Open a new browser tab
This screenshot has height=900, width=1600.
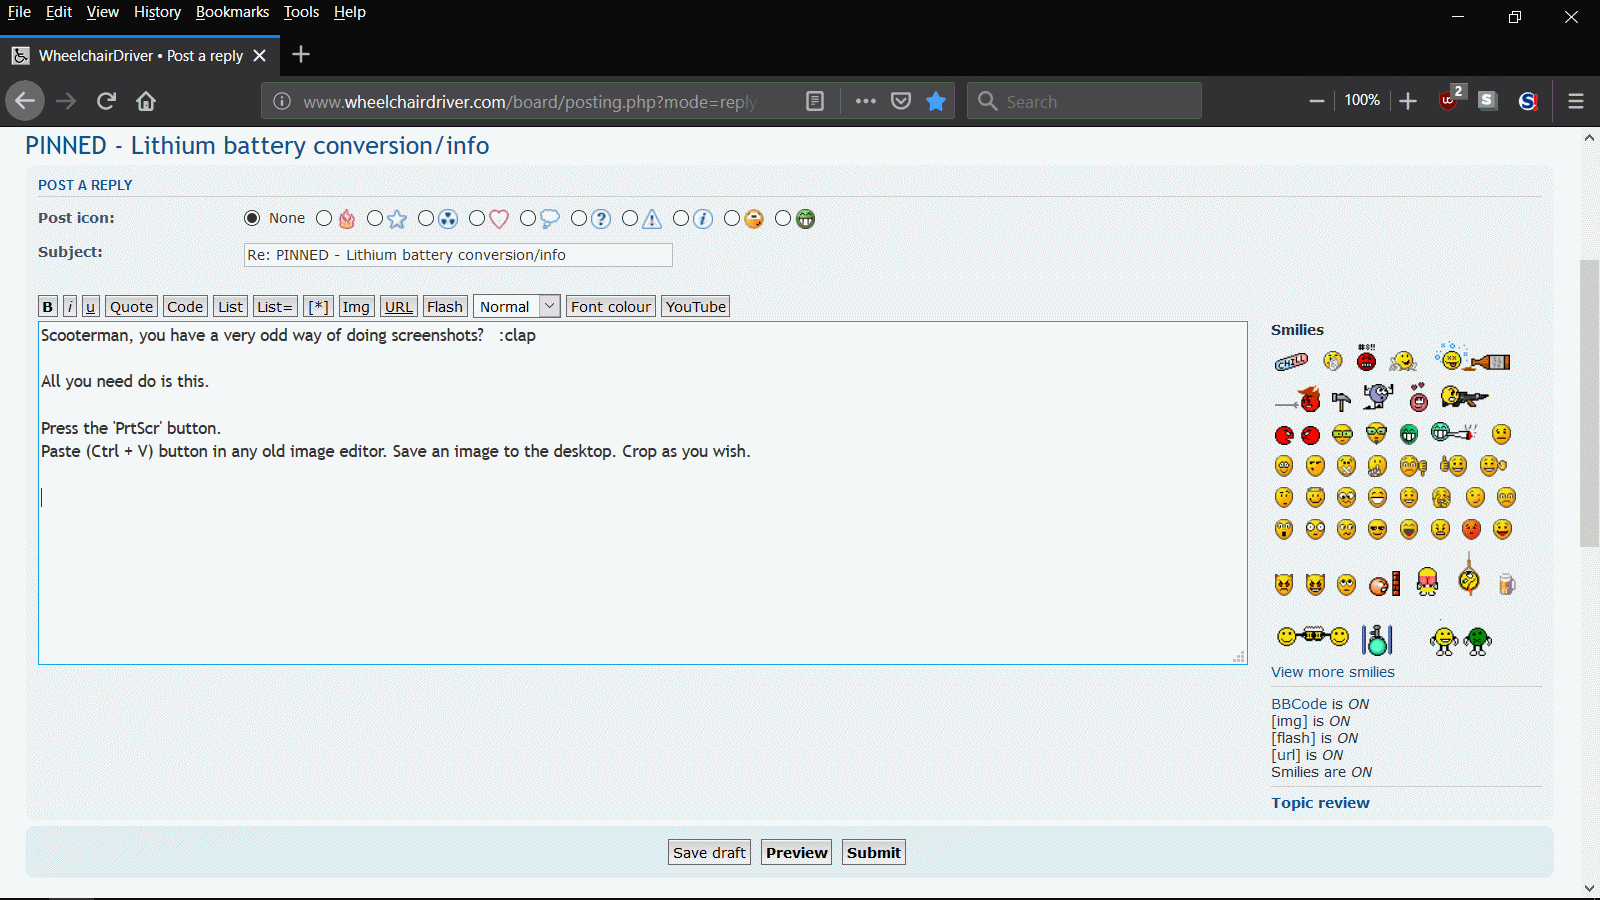click(x=301, y=55)
